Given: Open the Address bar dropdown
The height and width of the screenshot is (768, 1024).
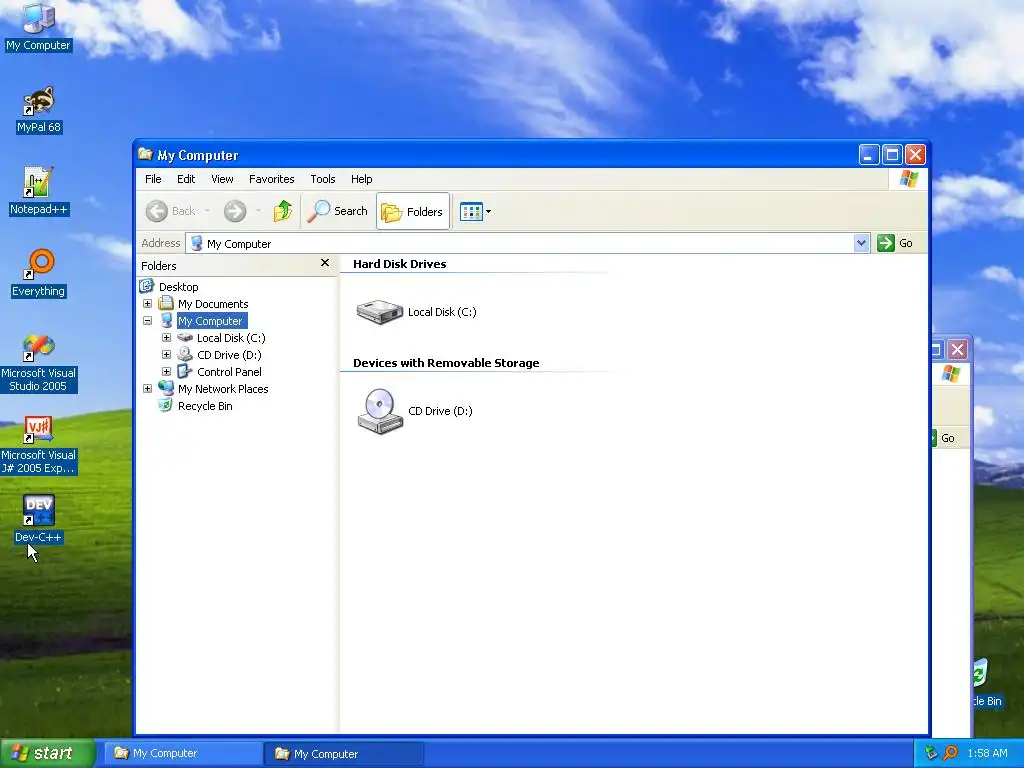Looking at the screenshot, I should pos(861,243).
